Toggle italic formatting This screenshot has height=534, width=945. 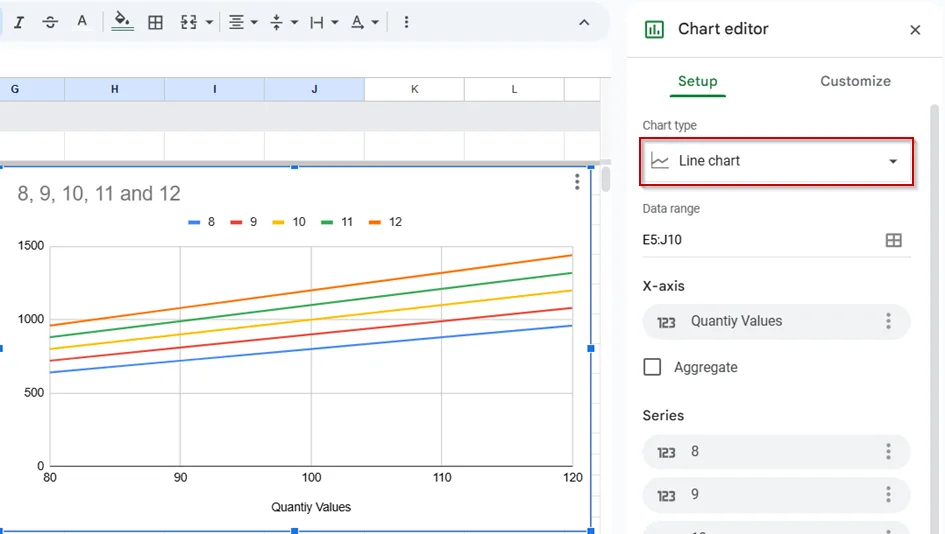pyautogui.click(x=19, y=22)
